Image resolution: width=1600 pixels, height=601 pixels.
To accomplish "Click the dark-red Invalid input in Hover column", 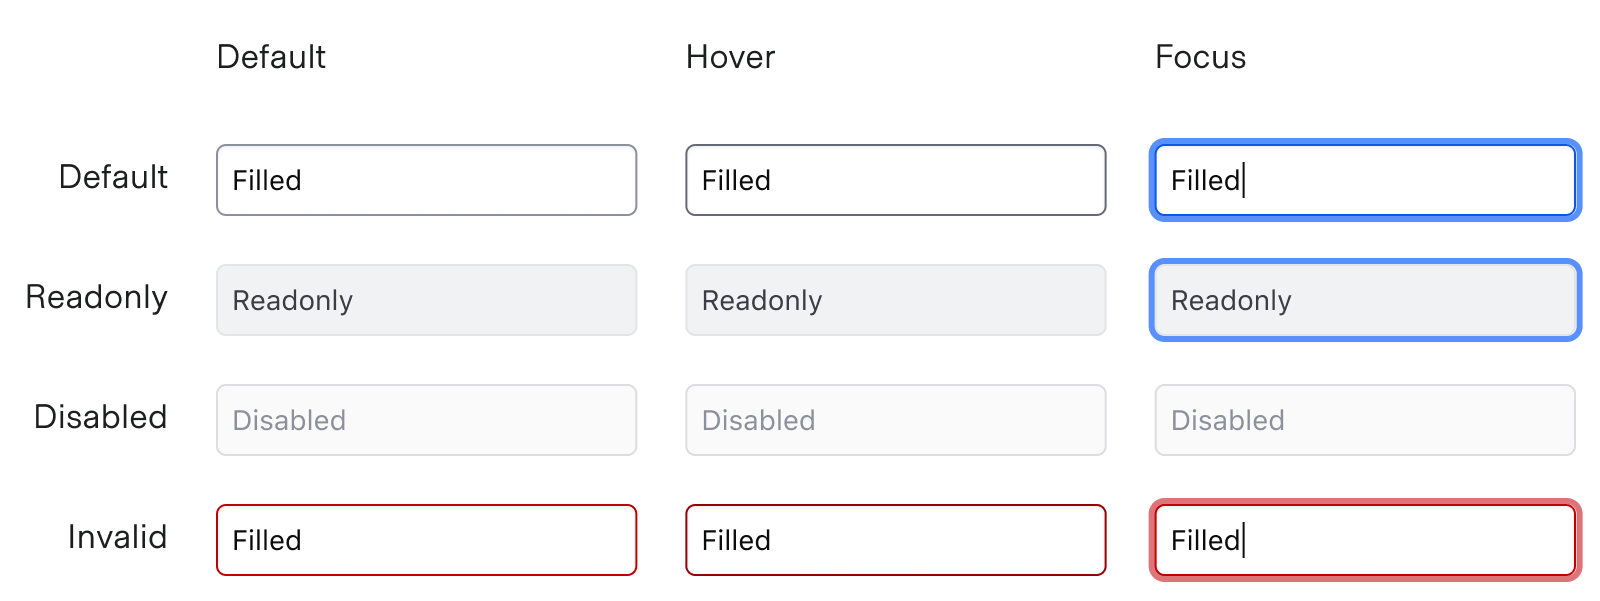I will [x=895, y=540].
